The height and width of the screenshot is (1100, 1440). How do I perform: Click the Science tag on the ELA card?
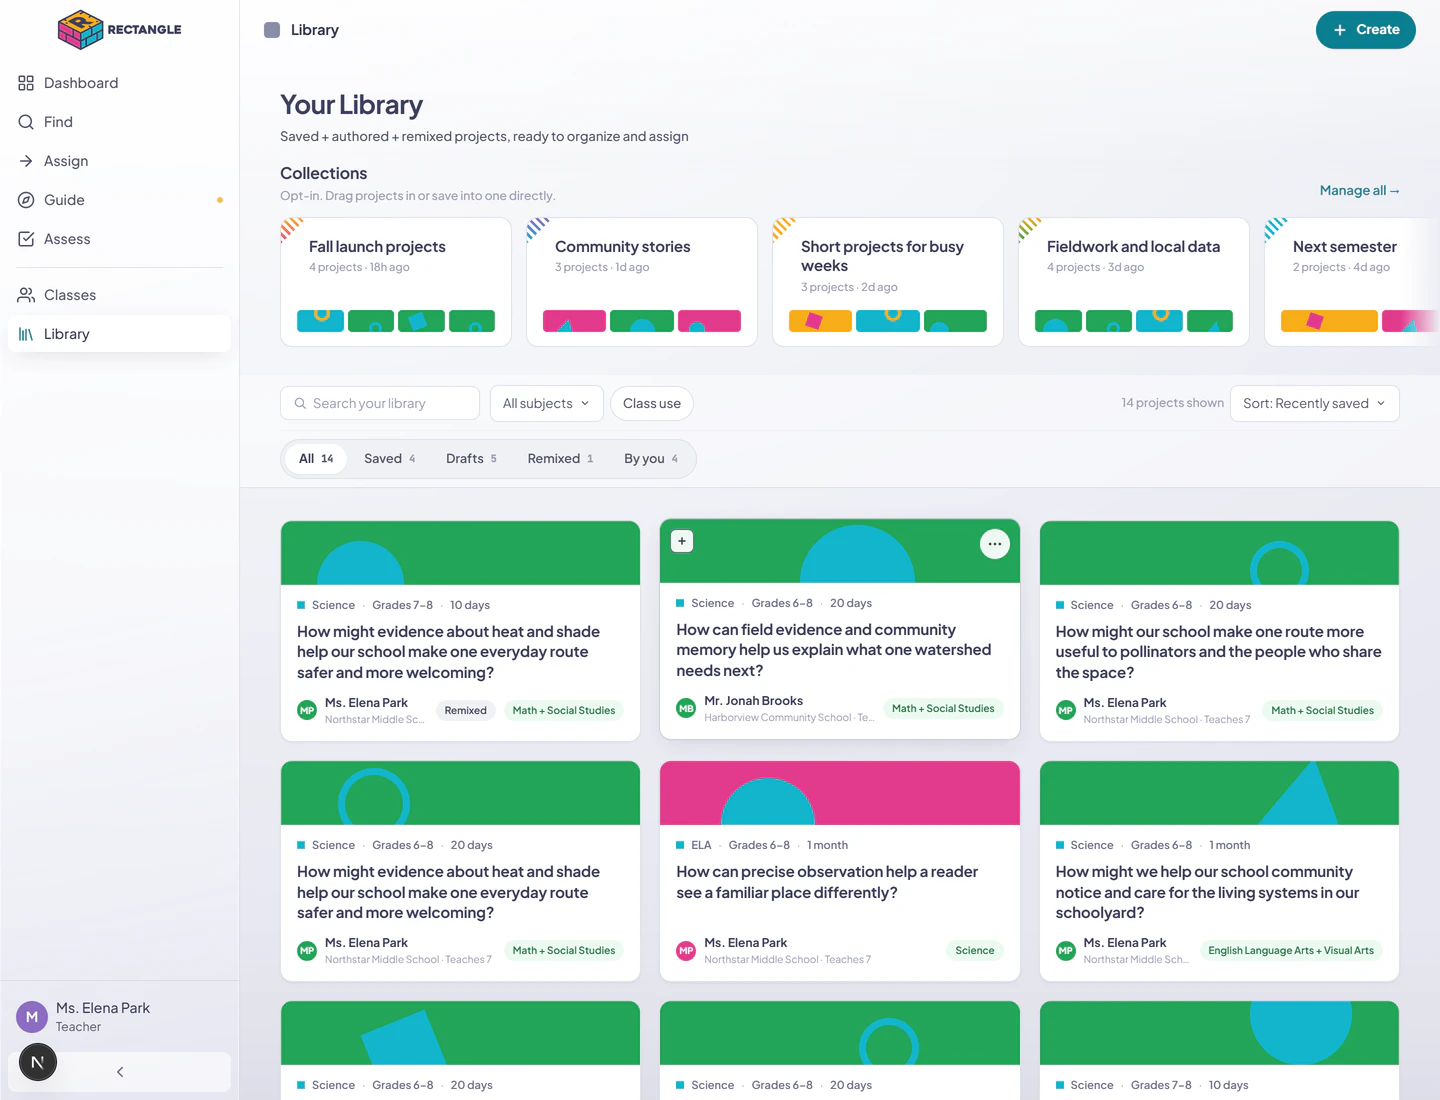click(x=975, y=951)
